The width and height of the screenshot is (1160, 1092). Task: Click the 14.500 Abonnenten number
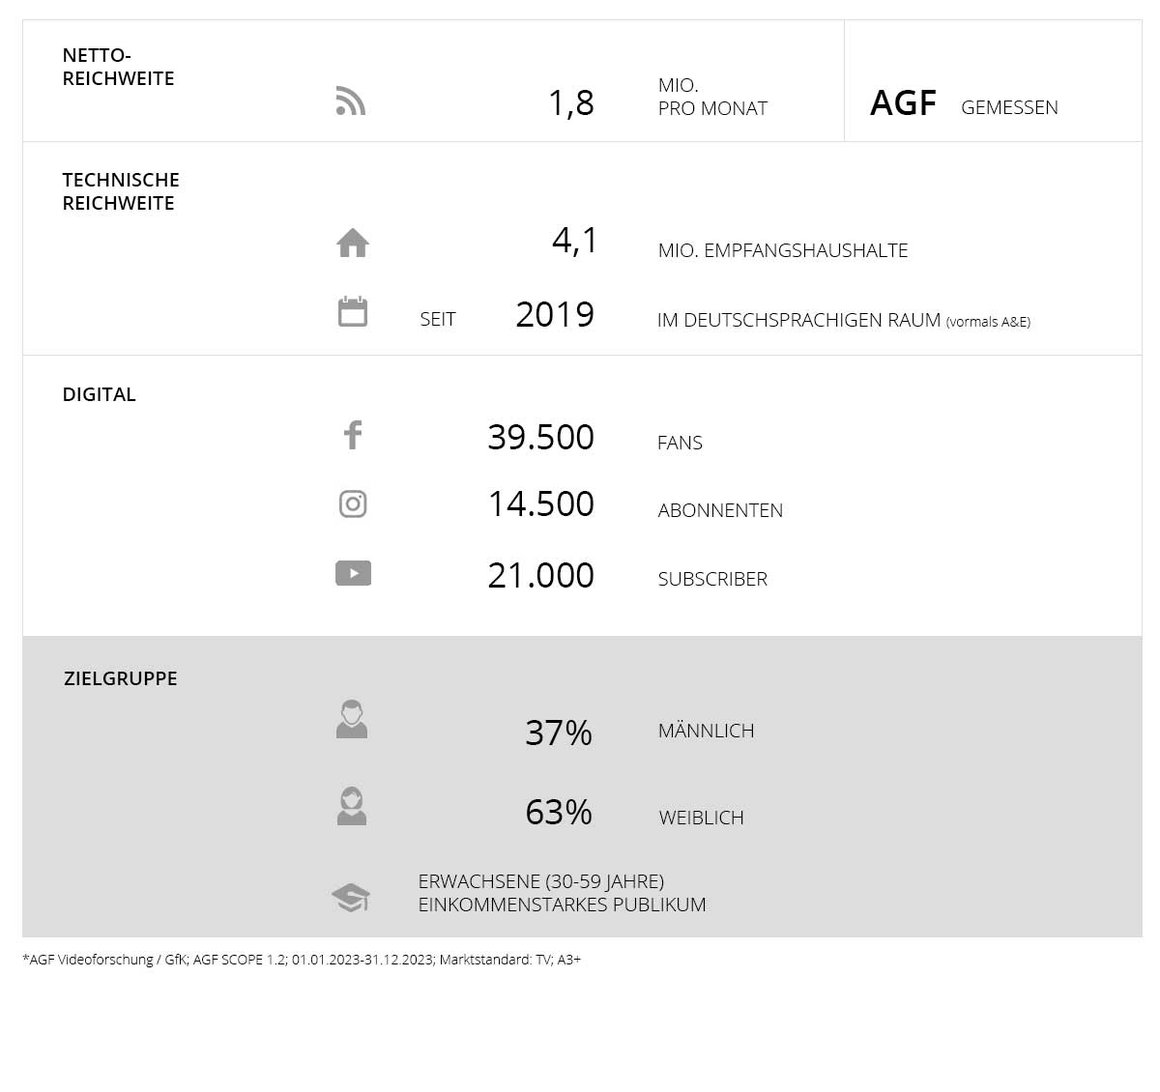tap(541, 505)
